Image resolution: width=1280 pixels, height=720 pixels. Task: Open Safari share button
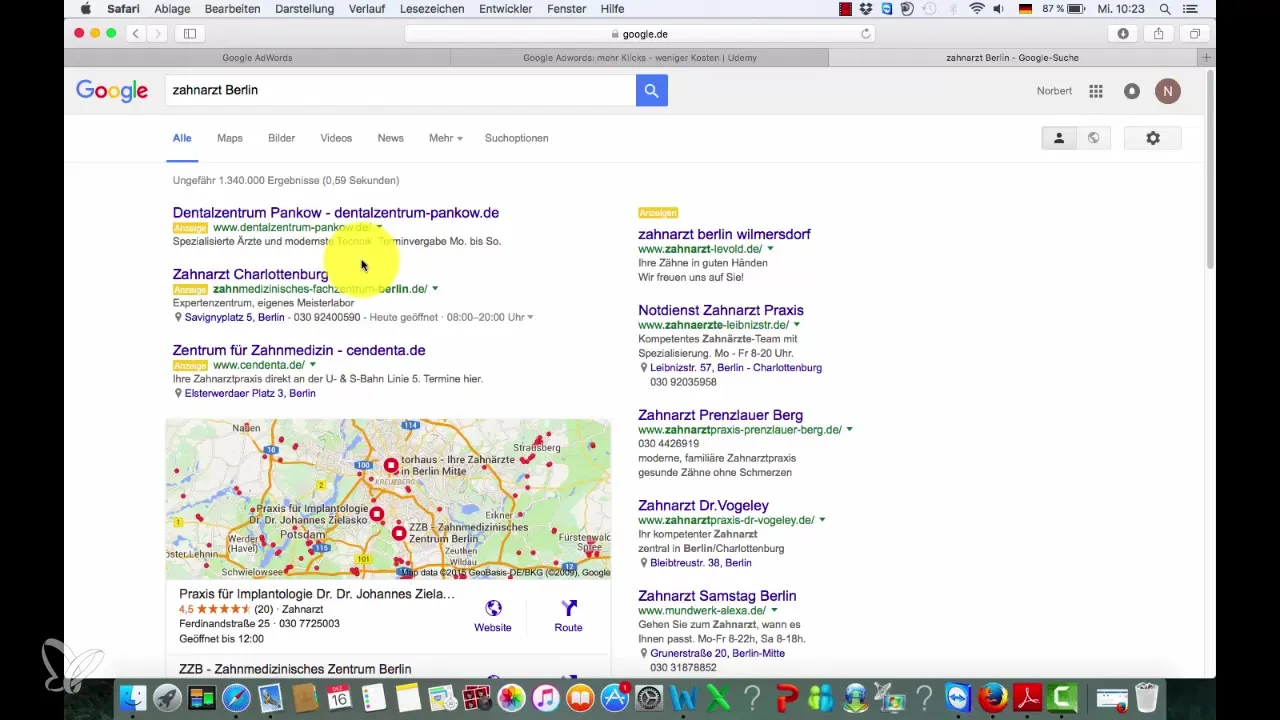[1159, 33]
